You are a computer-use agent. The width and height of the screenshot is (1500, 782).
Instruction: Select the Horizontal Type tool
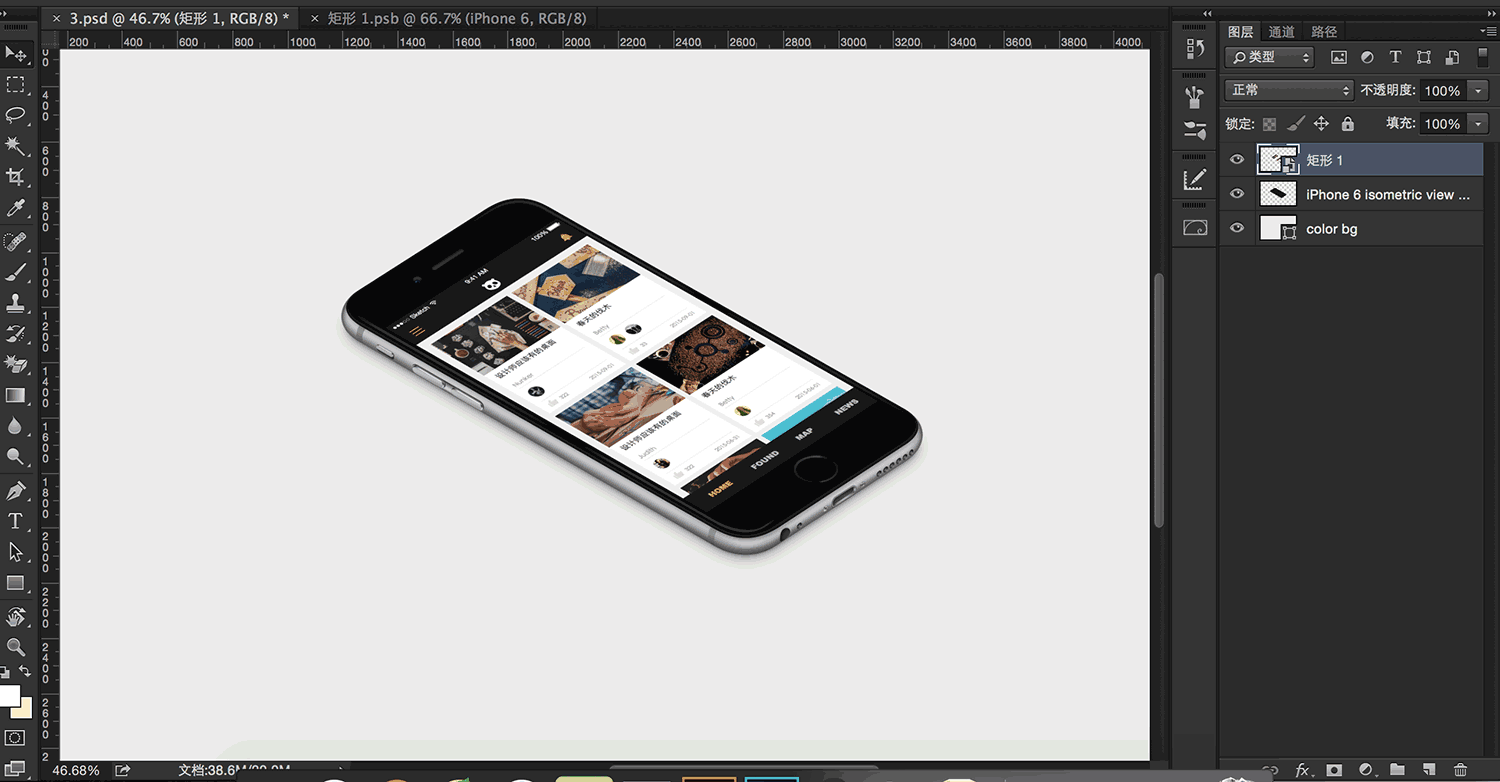[x=16, y=521]
